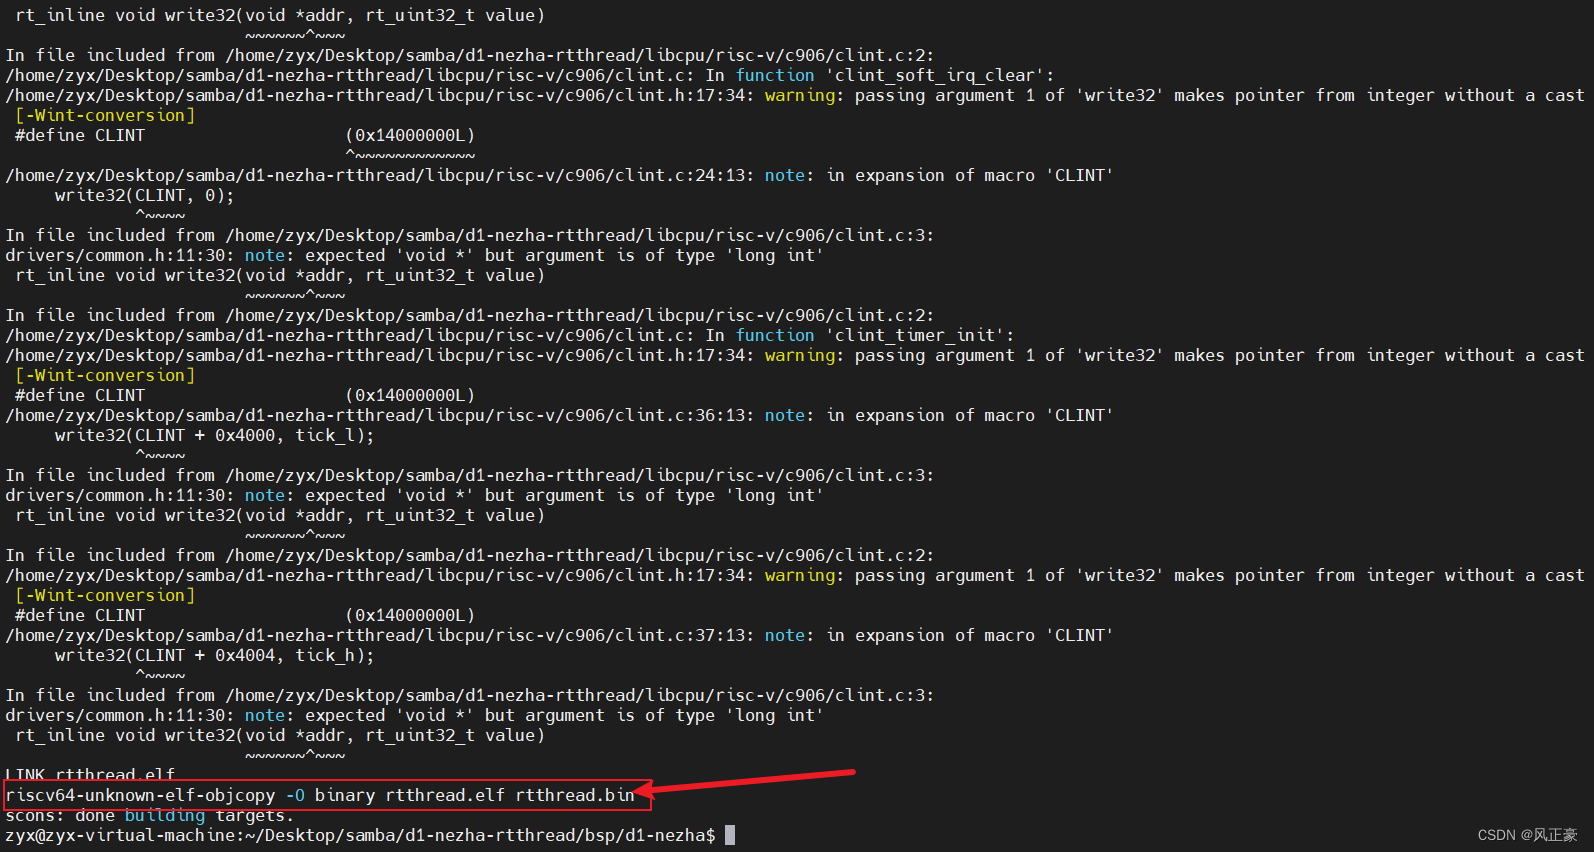Click the value '0x4004' in the write32 call

tap(245, 655)
